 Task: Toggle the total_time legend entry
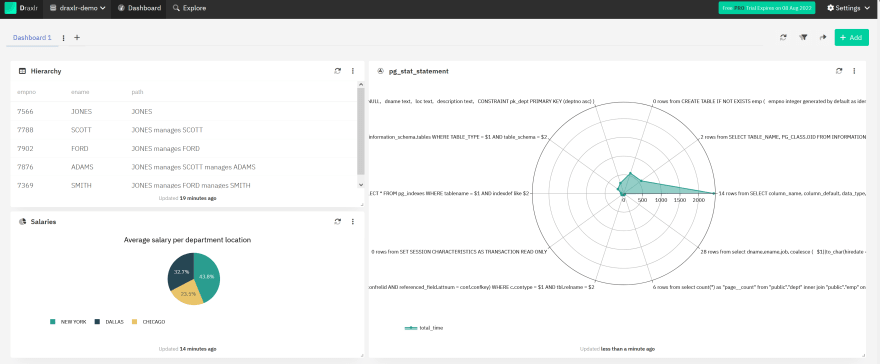(x=424, y=328)
